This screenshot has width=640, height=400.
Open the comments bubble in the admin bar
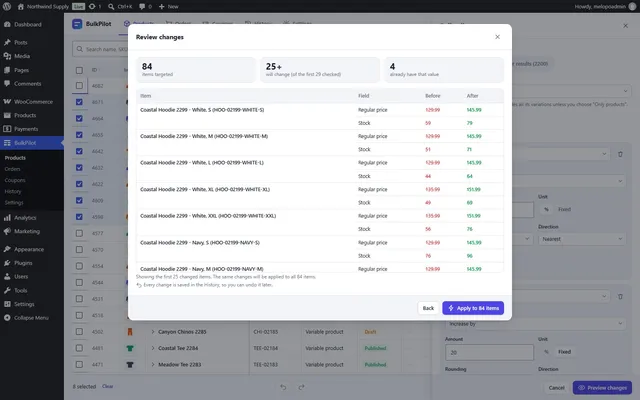click(142, 7)
